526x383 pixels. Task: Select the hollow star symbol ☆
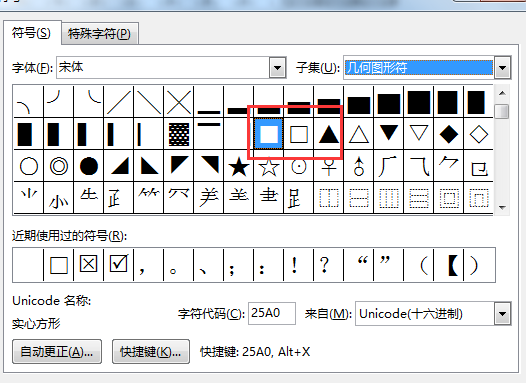pos(269,166)
